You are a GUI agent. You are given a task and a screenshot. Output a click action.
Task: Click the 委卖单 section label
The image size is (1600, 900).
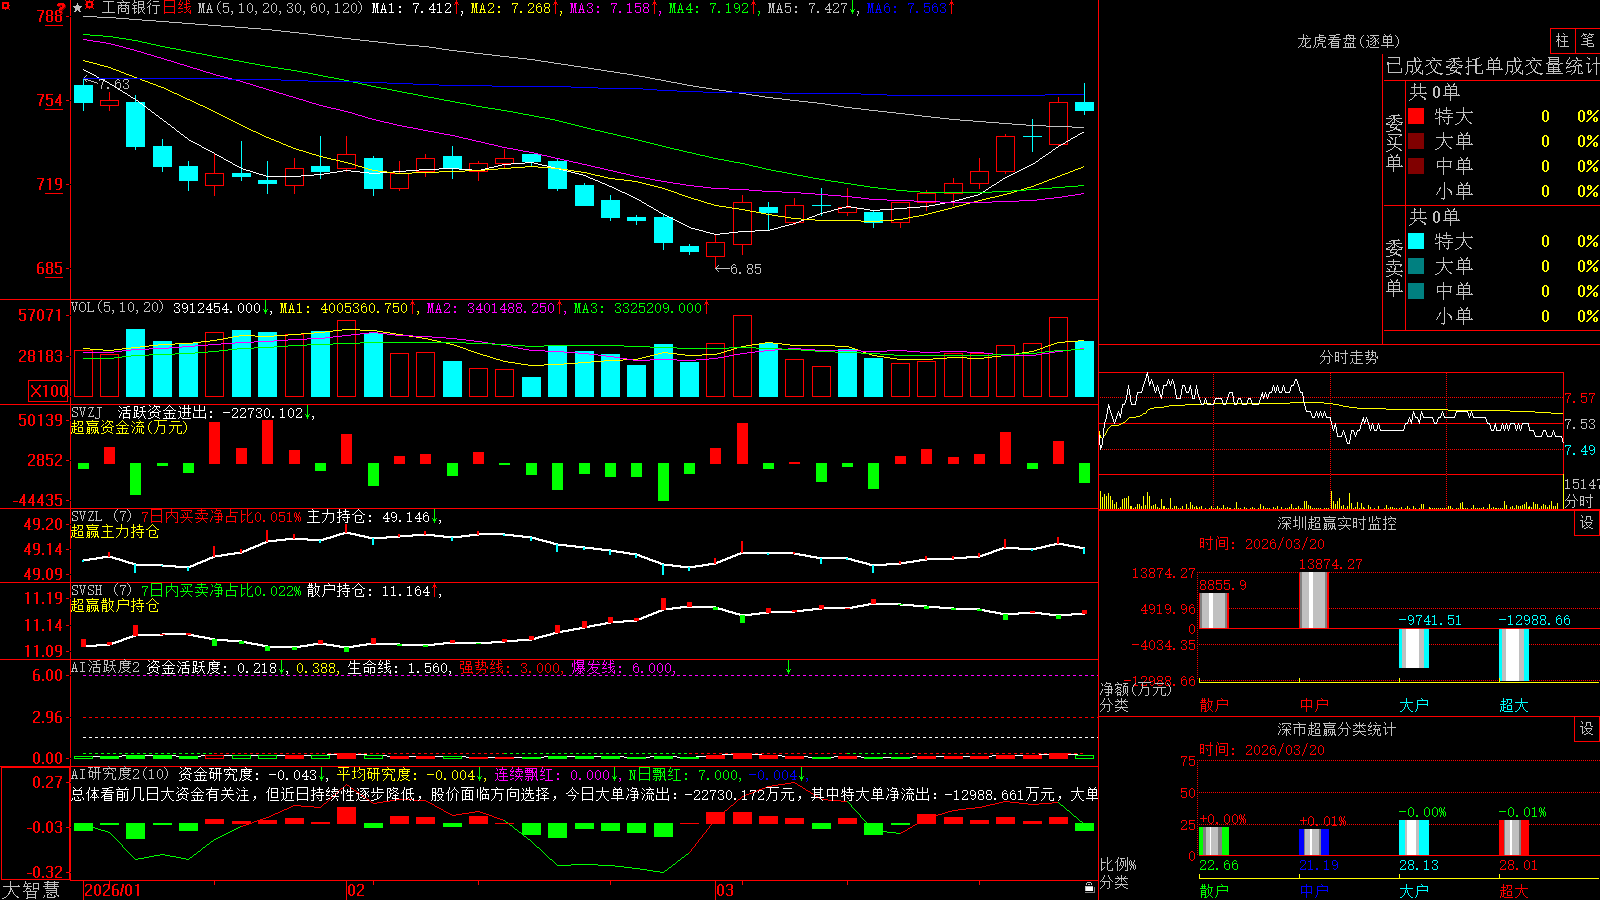point(1394,267)
